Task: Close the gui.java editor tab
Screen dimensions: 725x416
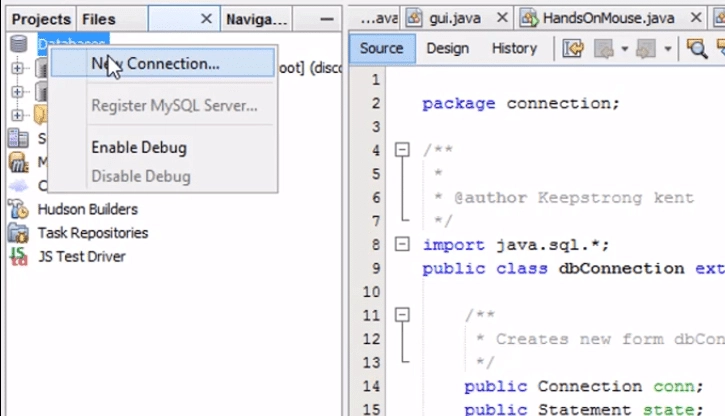Action: [x=501, y=18]
